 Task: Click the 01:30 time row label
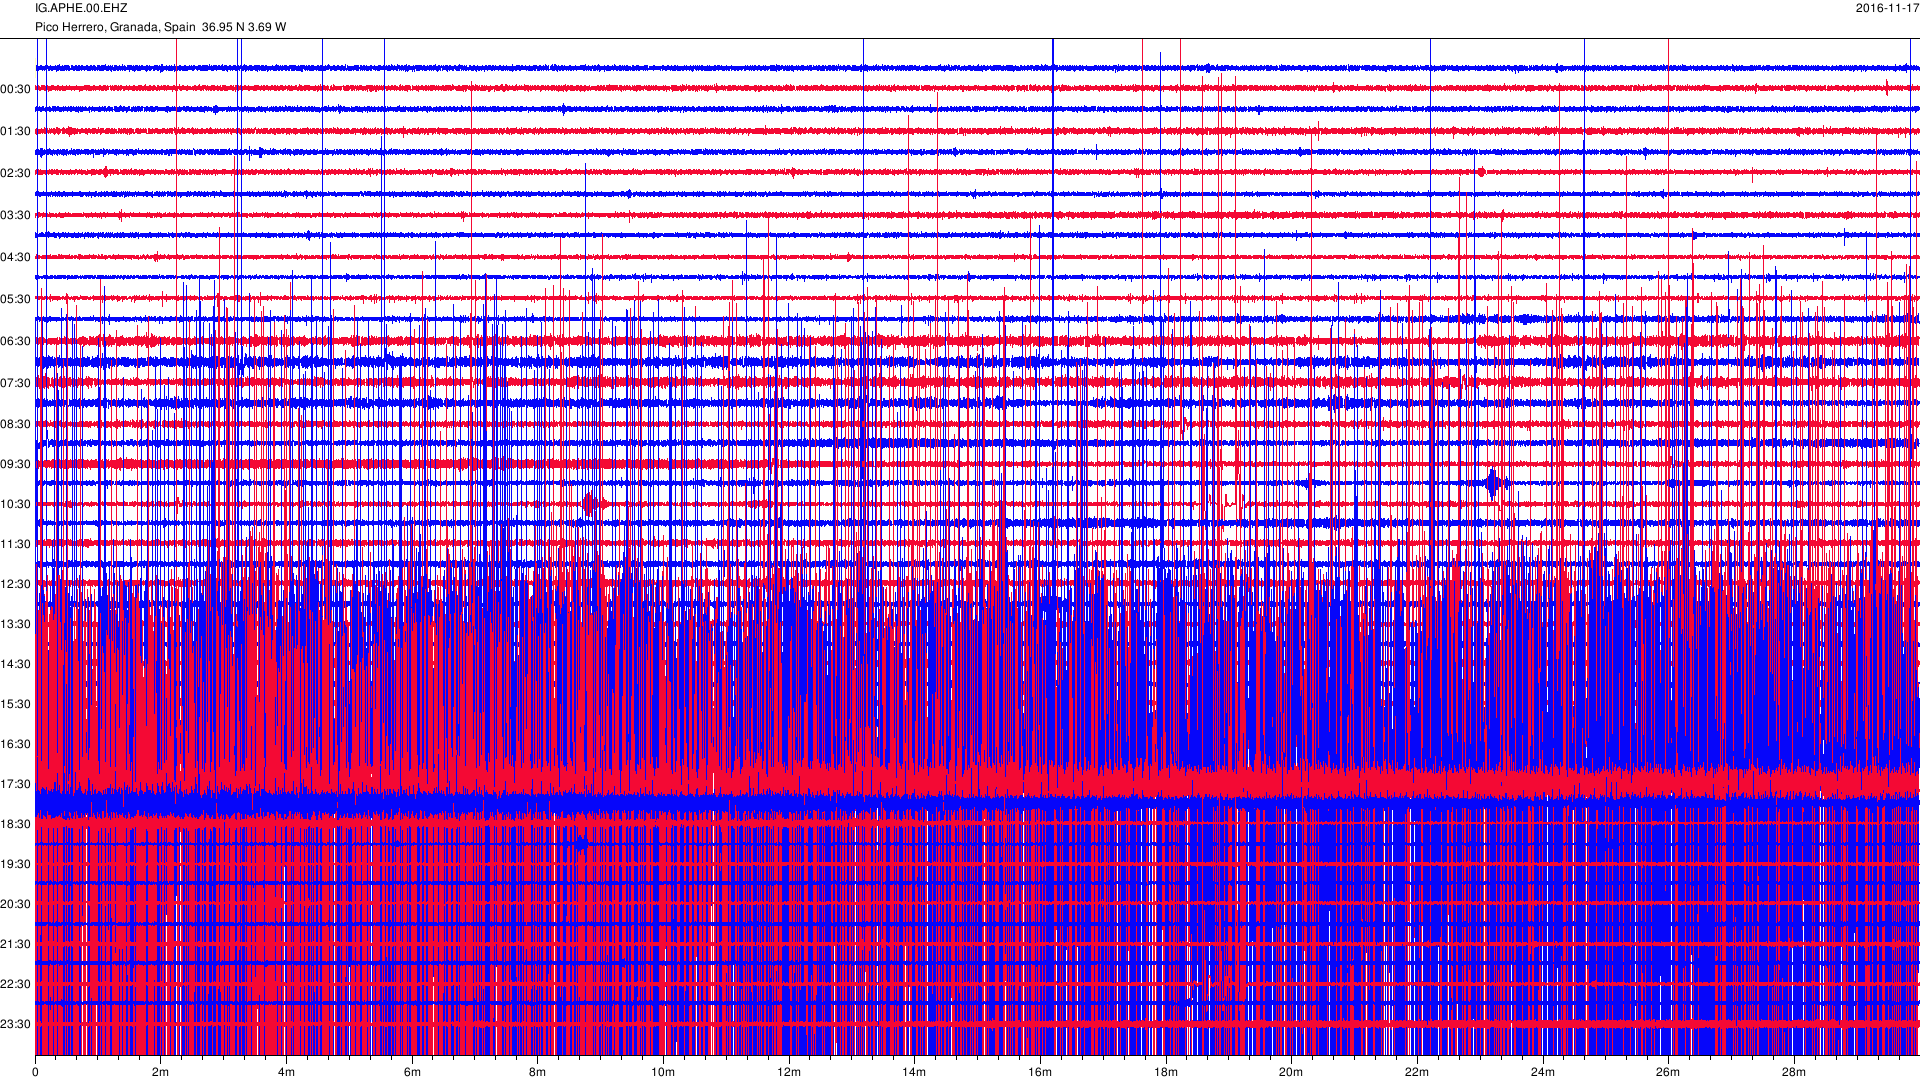15,131
